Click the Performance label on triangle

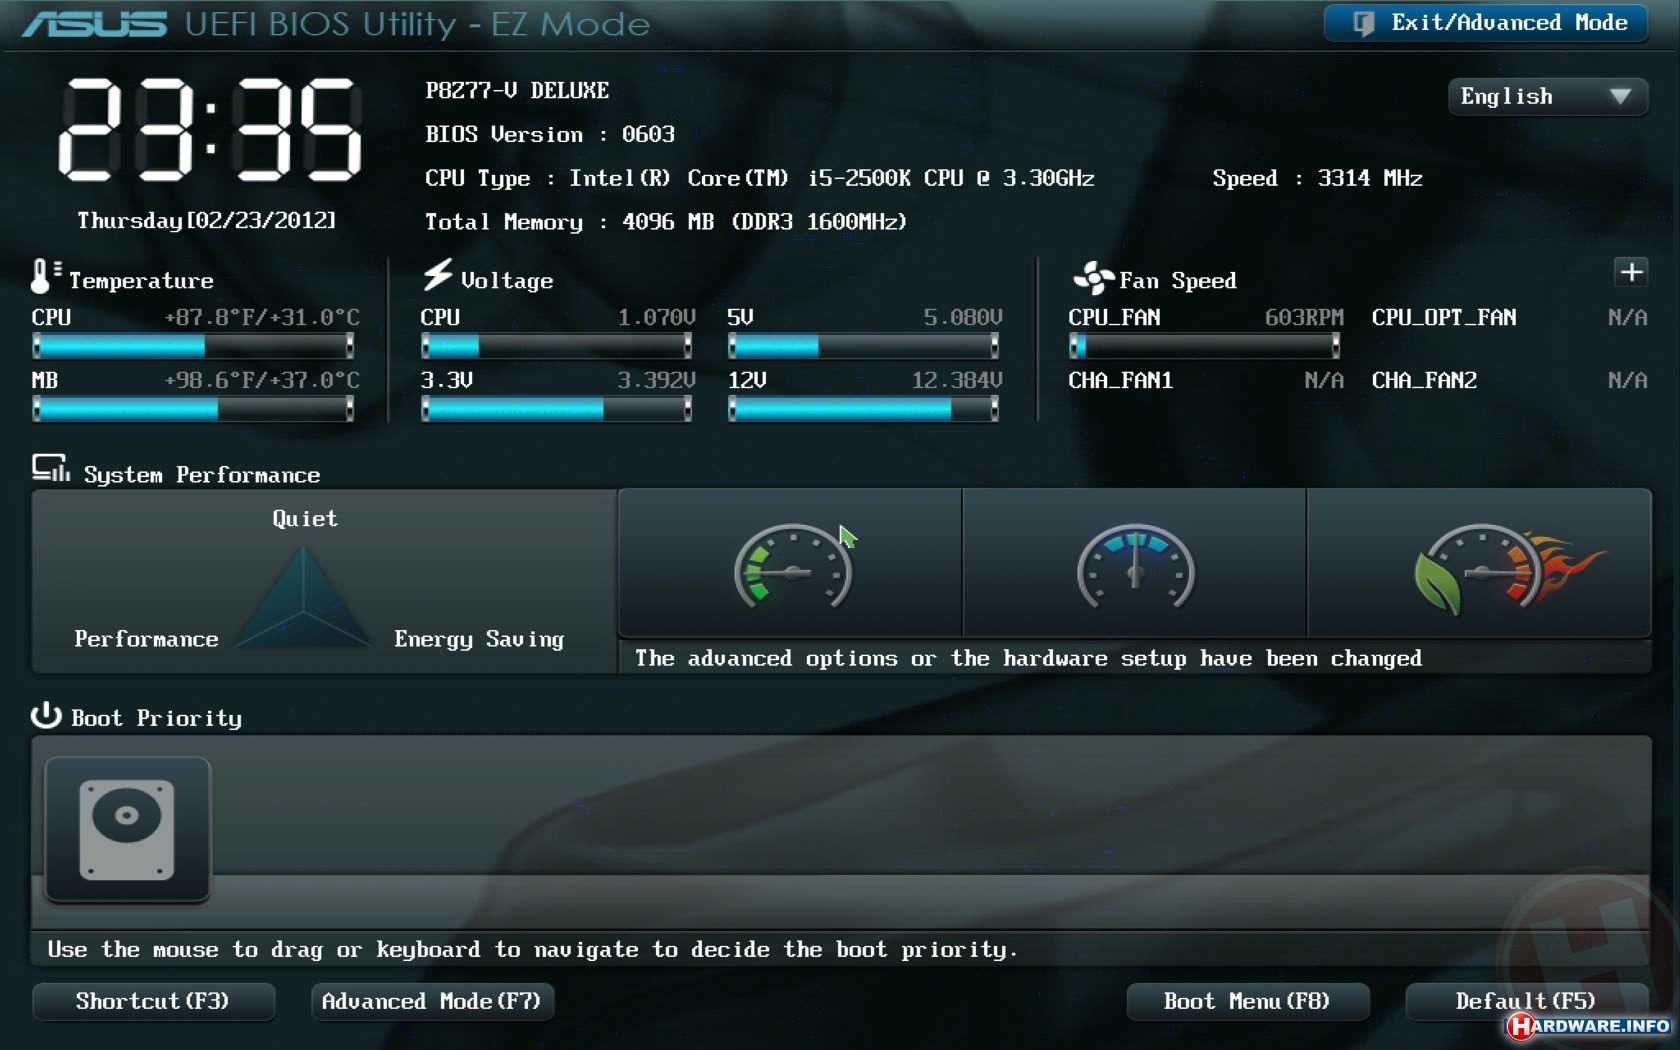(146, 639)
